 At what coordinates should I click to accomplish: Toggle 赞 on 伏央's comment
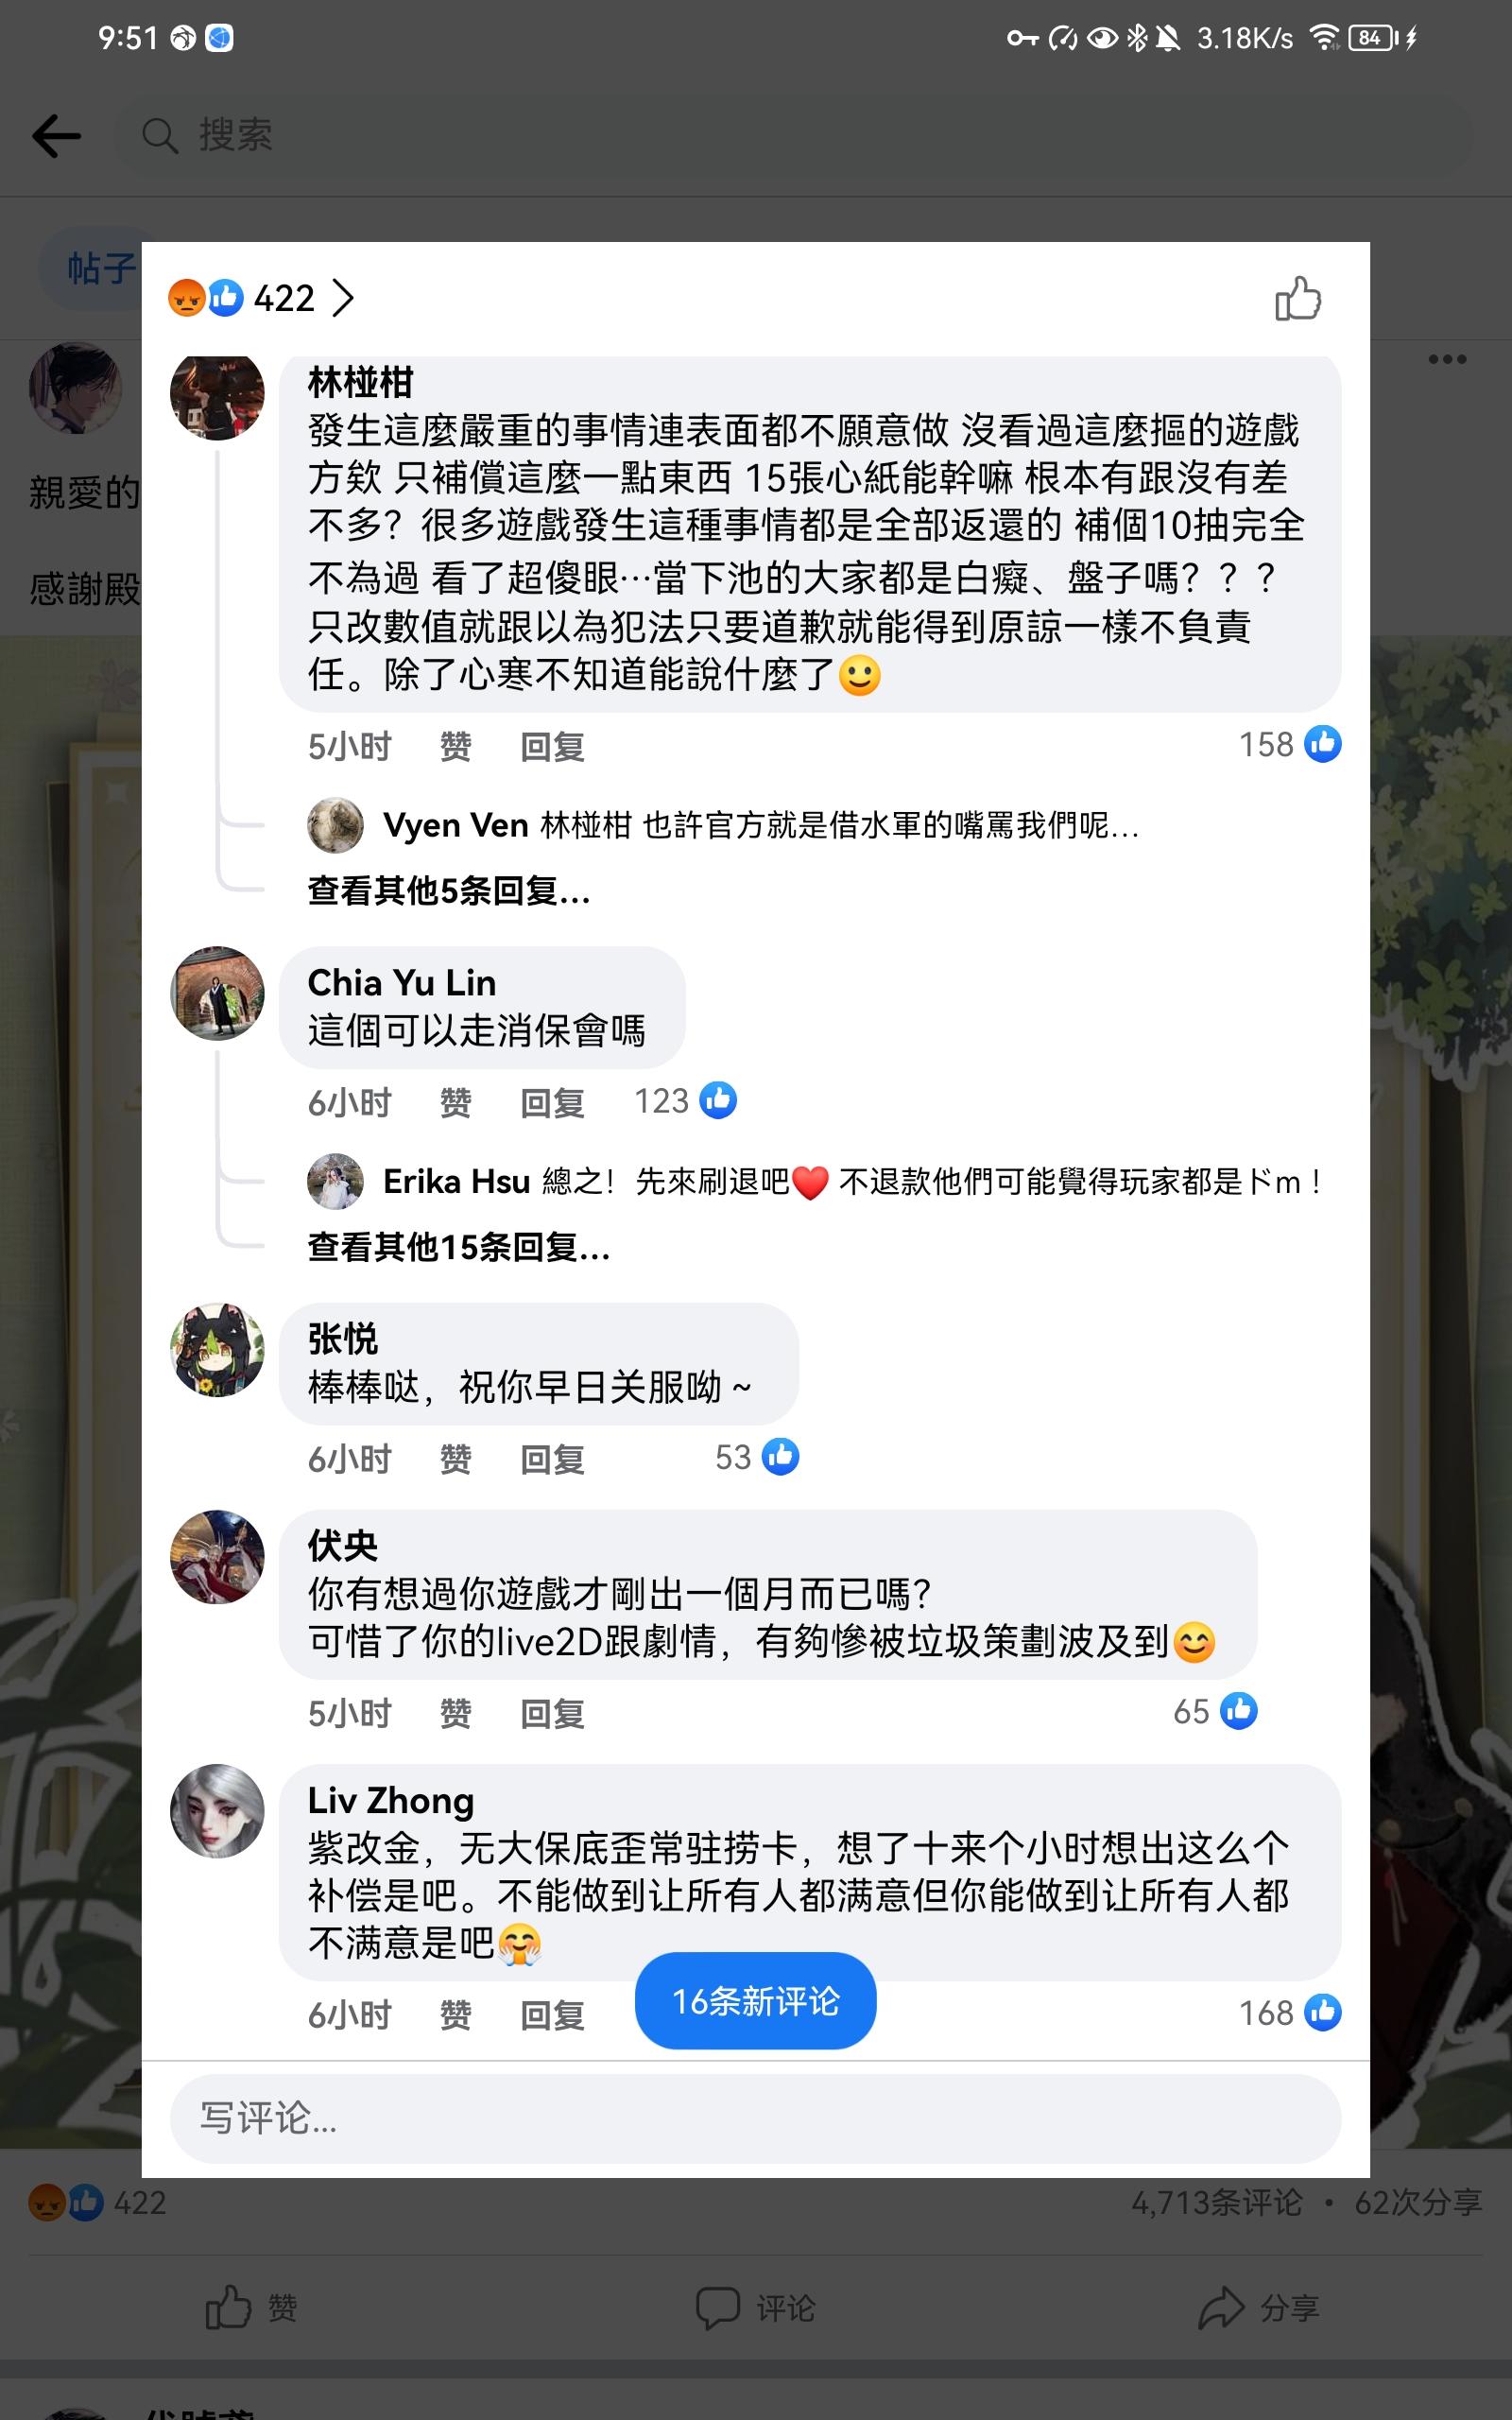click(455, 1713)
